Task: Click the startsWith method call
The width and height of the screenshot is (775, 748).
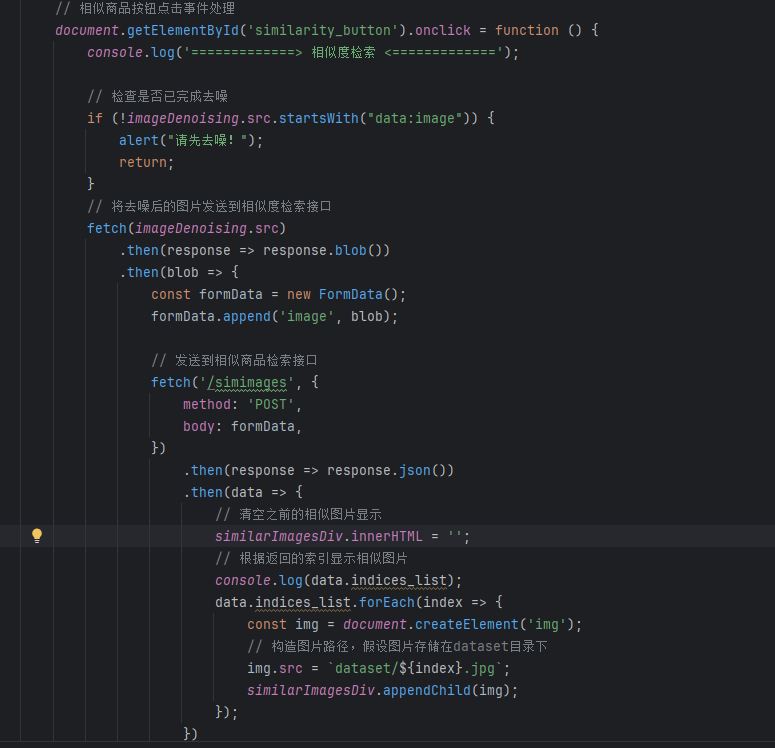Action: coord(319,119)
